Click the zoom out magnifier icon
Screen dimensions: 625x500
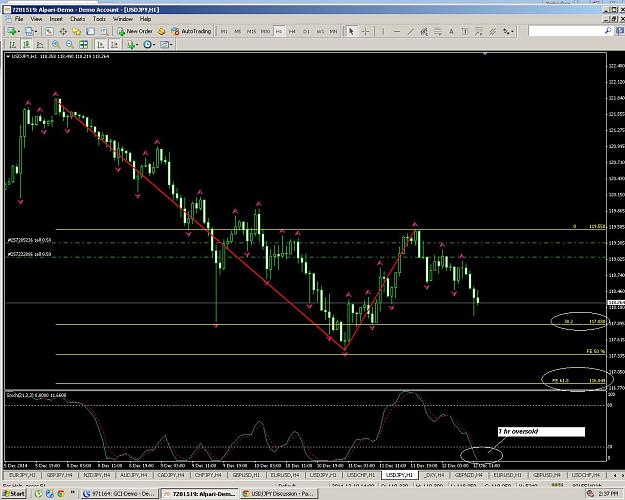pyautogui.click(x=70, y=45)
